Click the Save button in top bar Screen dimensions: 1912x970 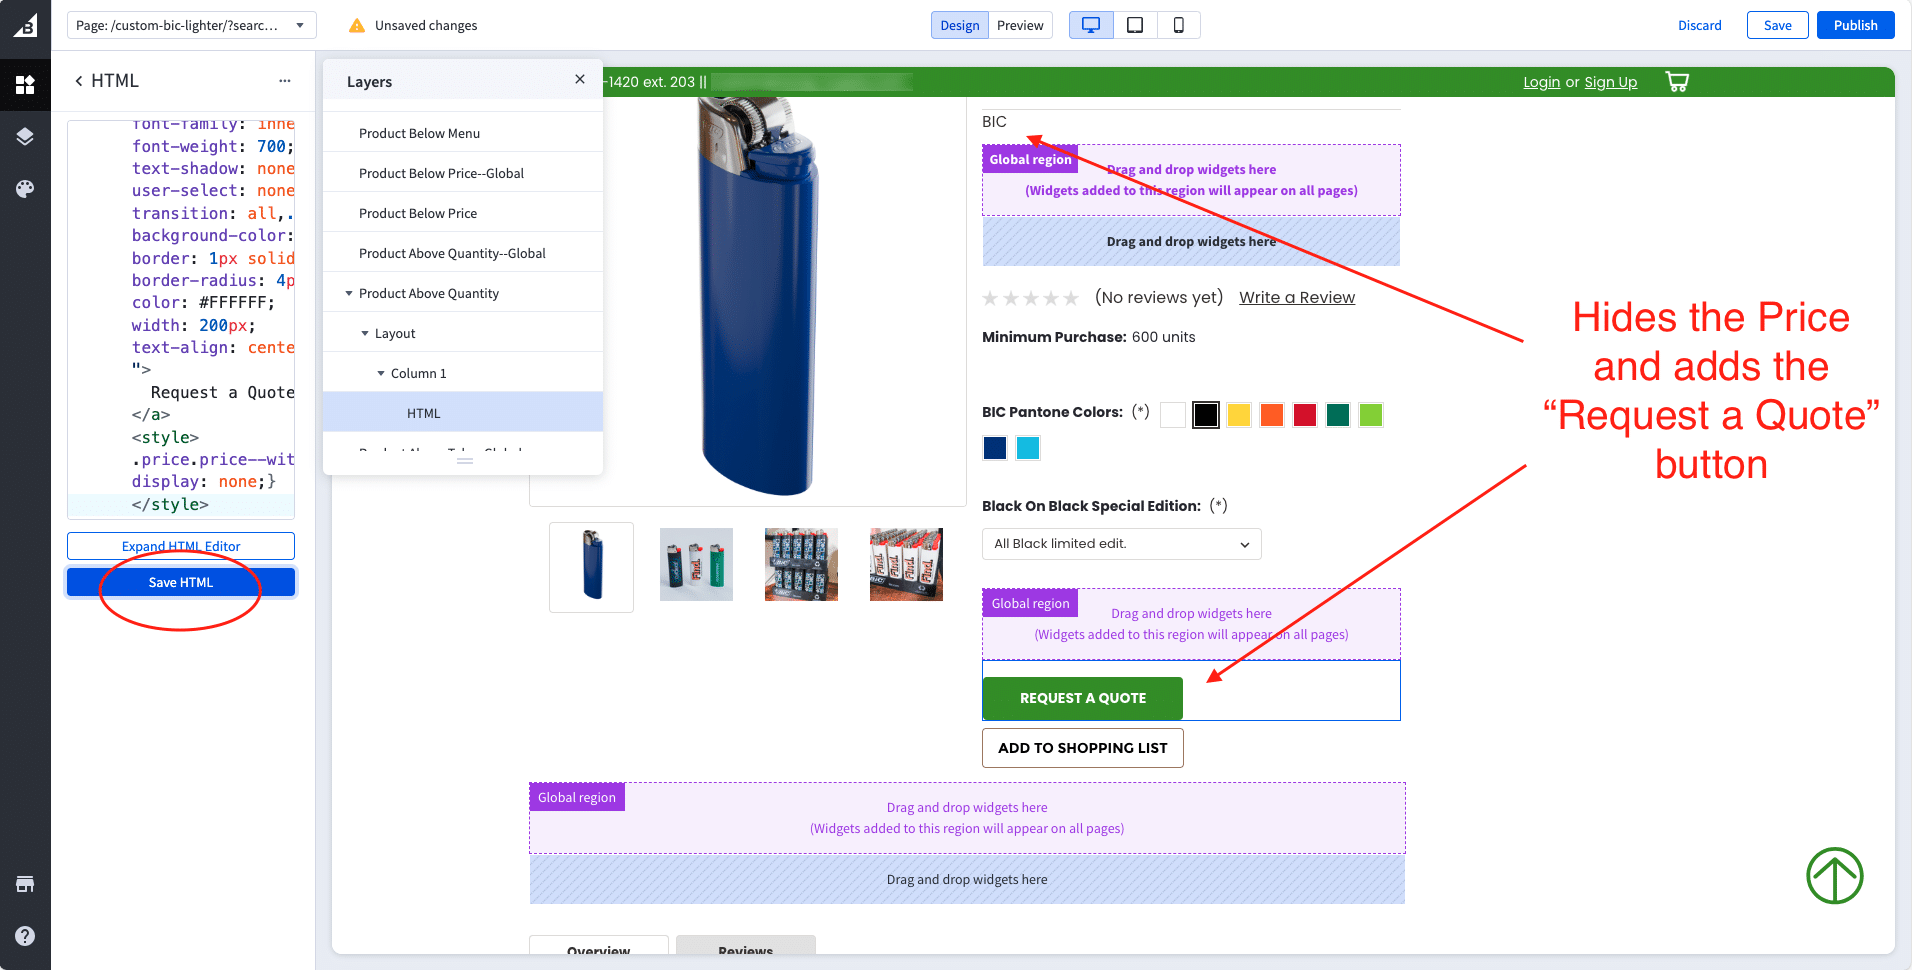[1778, 25]
